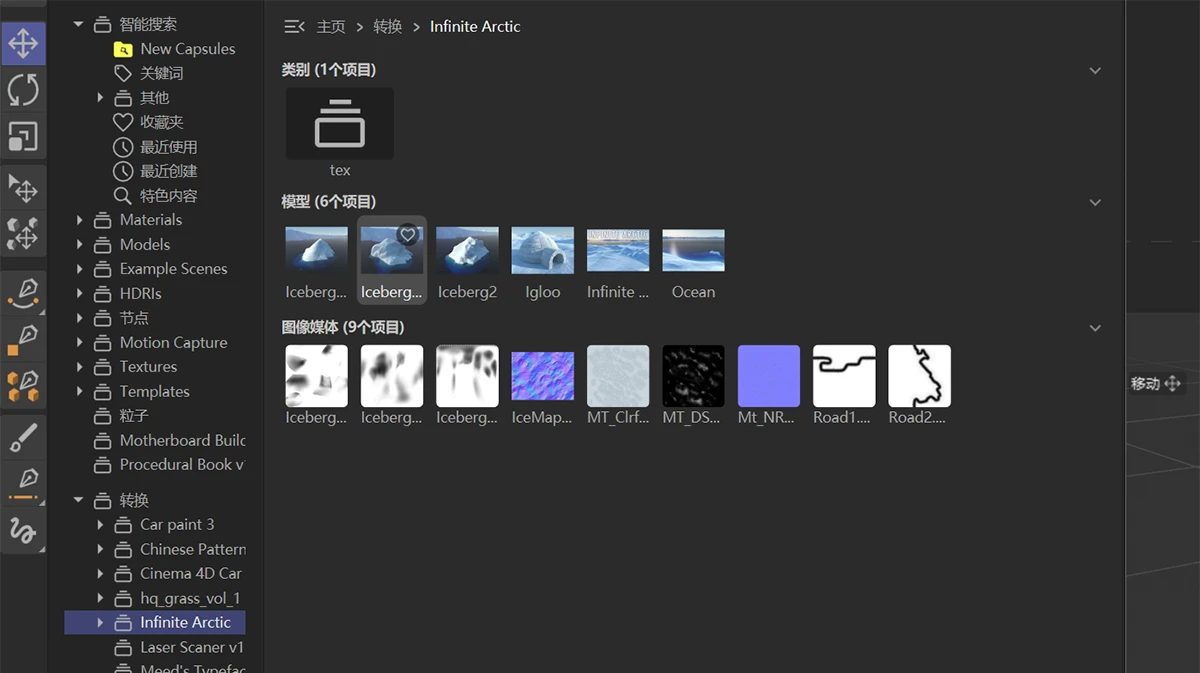Screen dimensions: 1200x673
Task: Toggle favorite heart on selected Iceberg model
Action: click(x=408, y=235)
